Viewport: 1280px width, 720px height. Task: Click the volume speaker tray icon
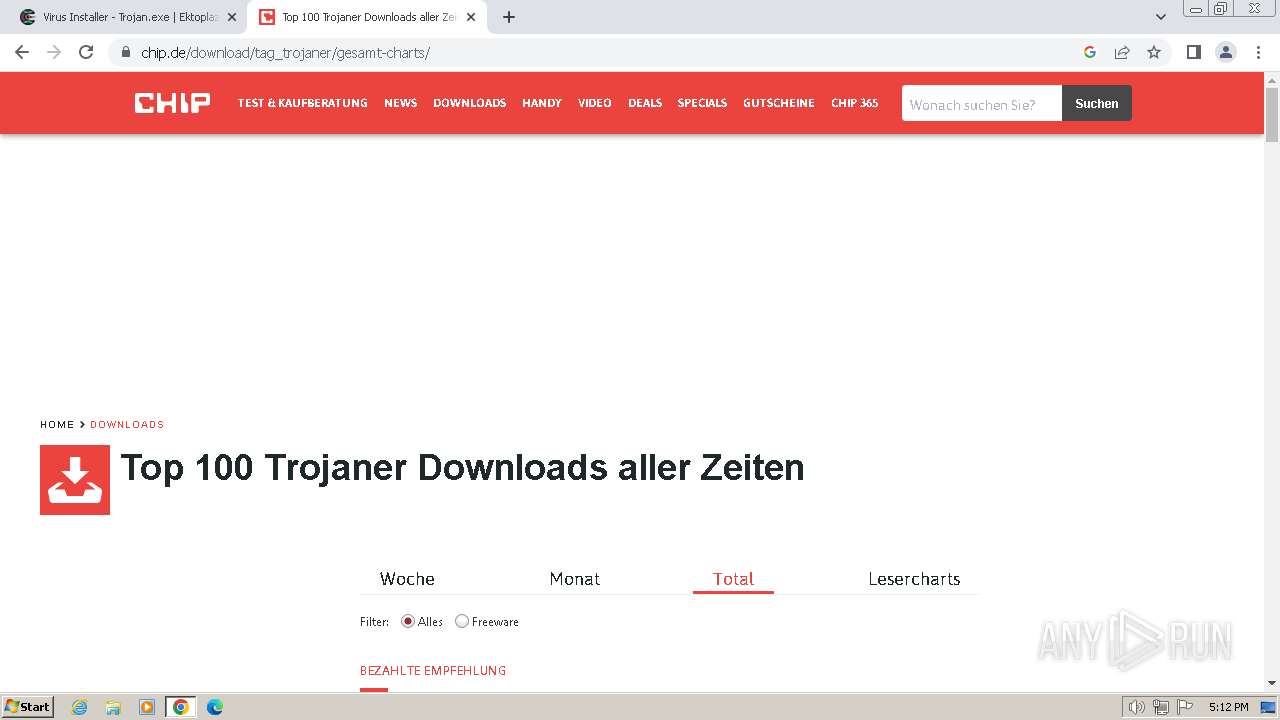(1137, 707)
